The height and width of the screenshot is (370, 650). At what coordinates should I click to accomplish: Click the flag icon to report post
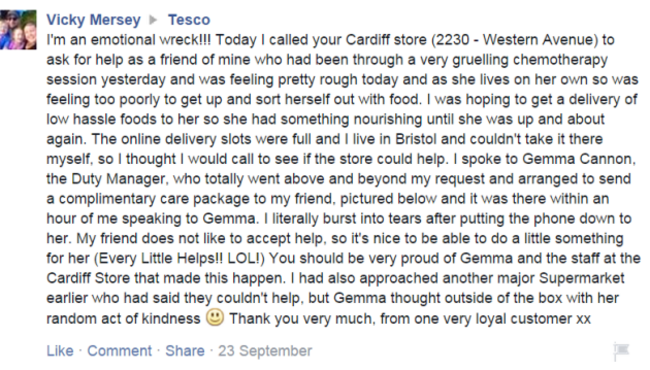621,351
